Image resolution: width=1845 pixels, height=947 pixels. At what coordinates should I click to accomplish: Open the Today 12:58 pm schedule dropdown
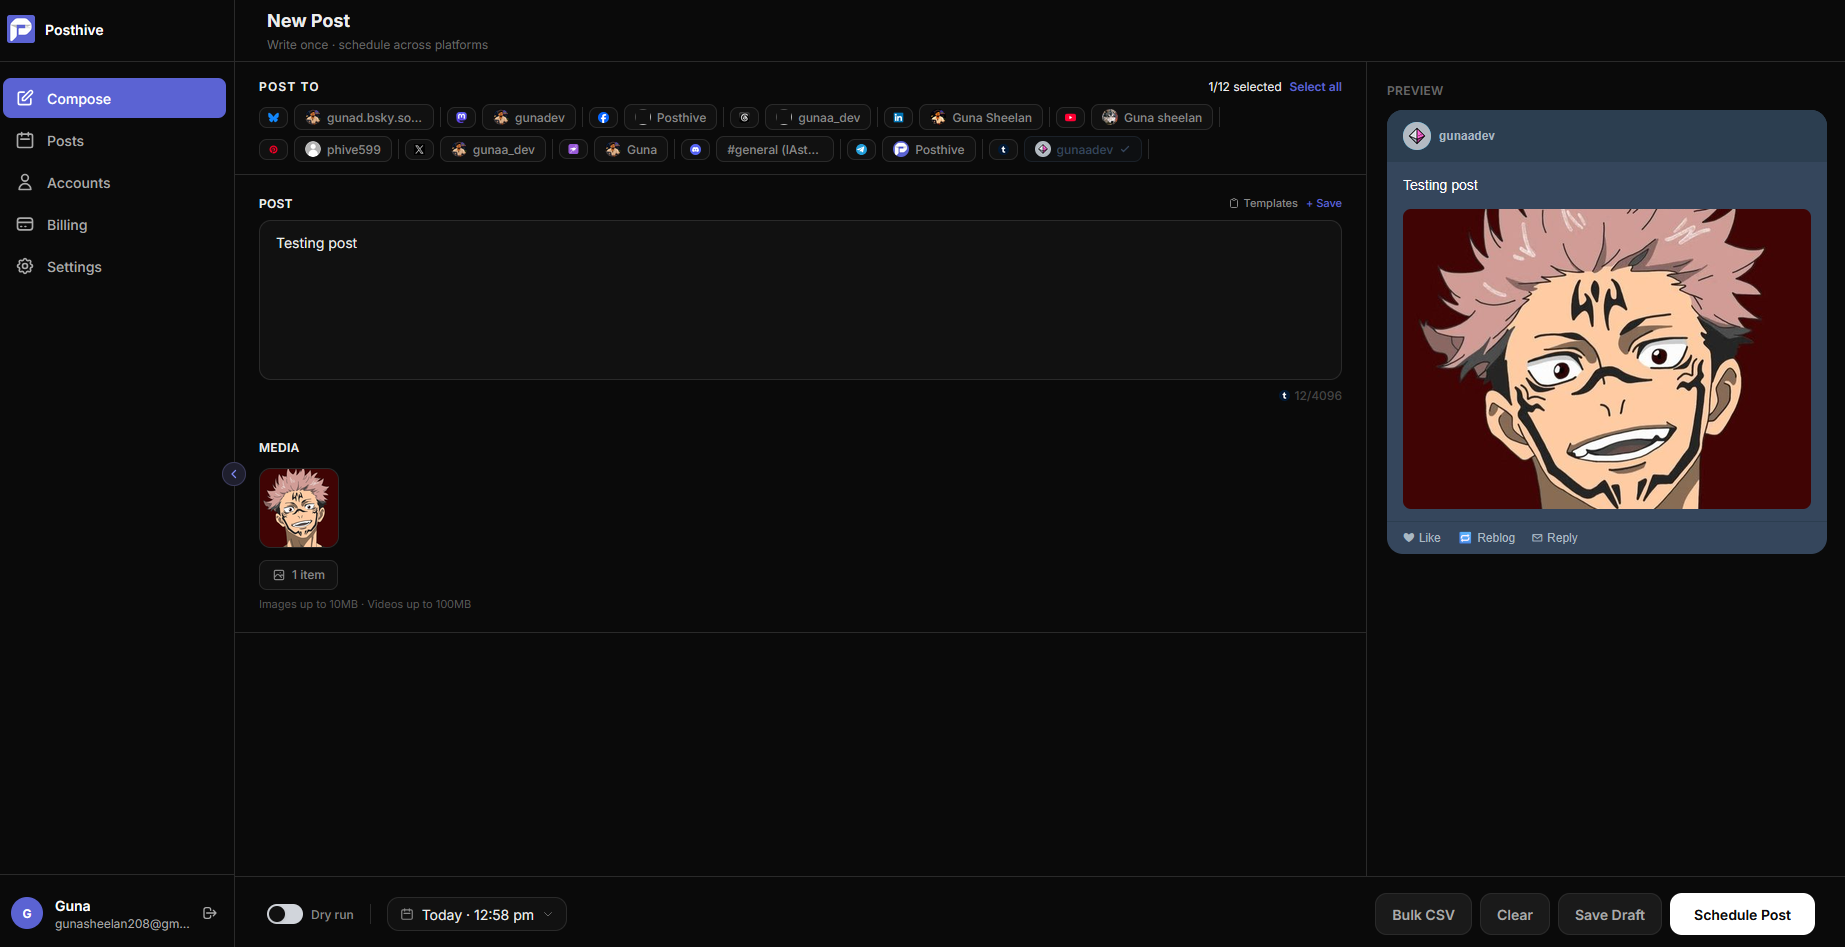click(477, 914)
